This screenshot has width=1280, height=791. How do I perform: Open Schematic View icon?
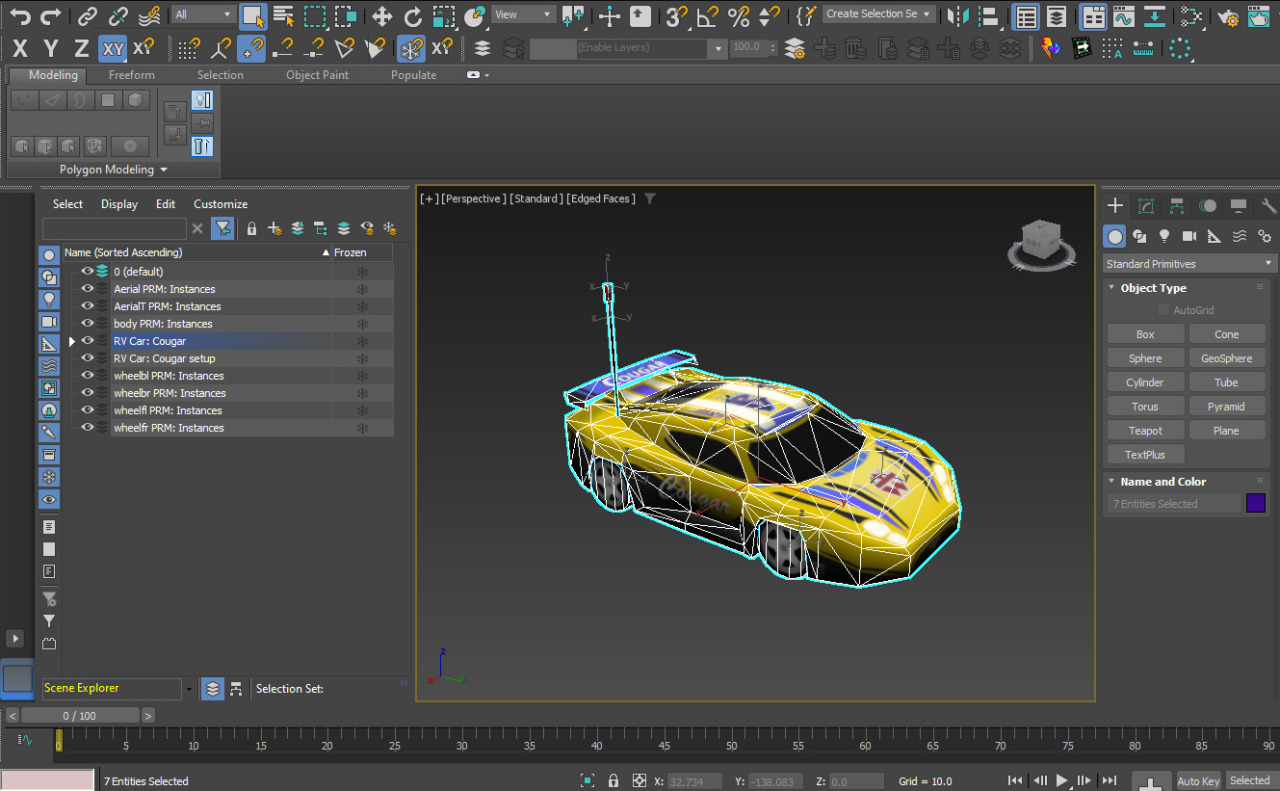point(1190,15)
